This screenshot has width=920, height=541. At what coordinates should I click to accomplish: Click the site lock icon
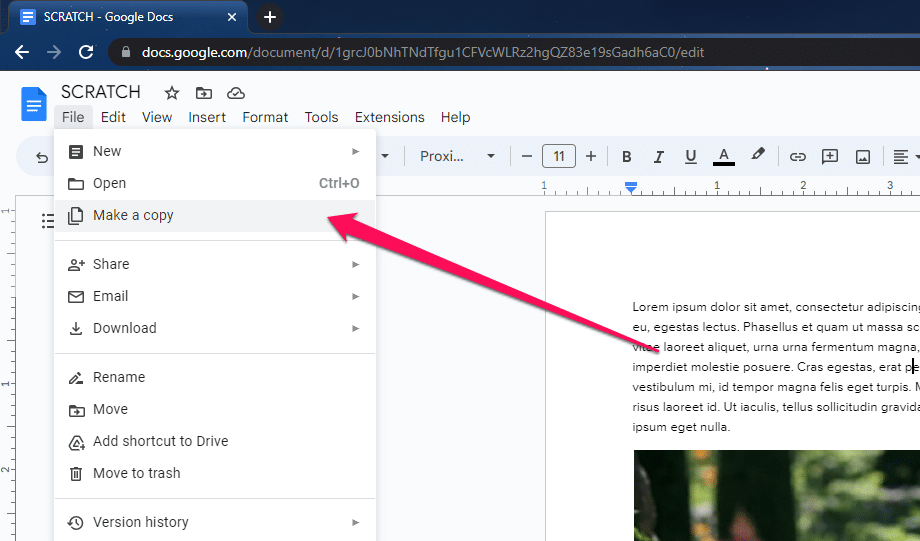tap(126, 52)
